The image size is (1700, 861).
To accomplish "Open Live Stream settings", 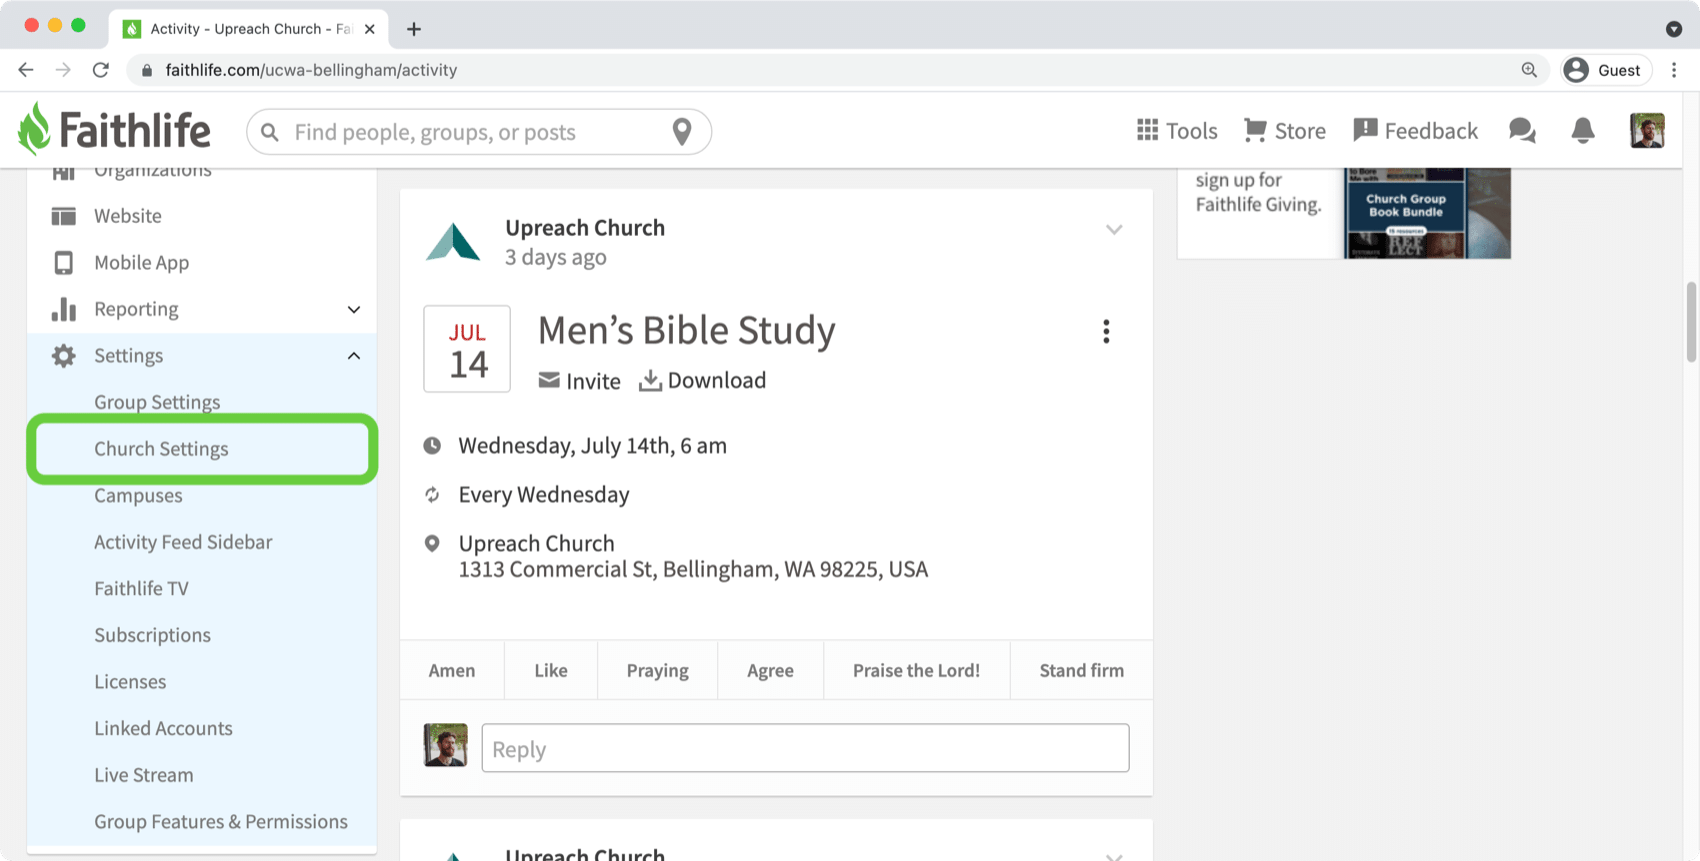I will 144,775.
